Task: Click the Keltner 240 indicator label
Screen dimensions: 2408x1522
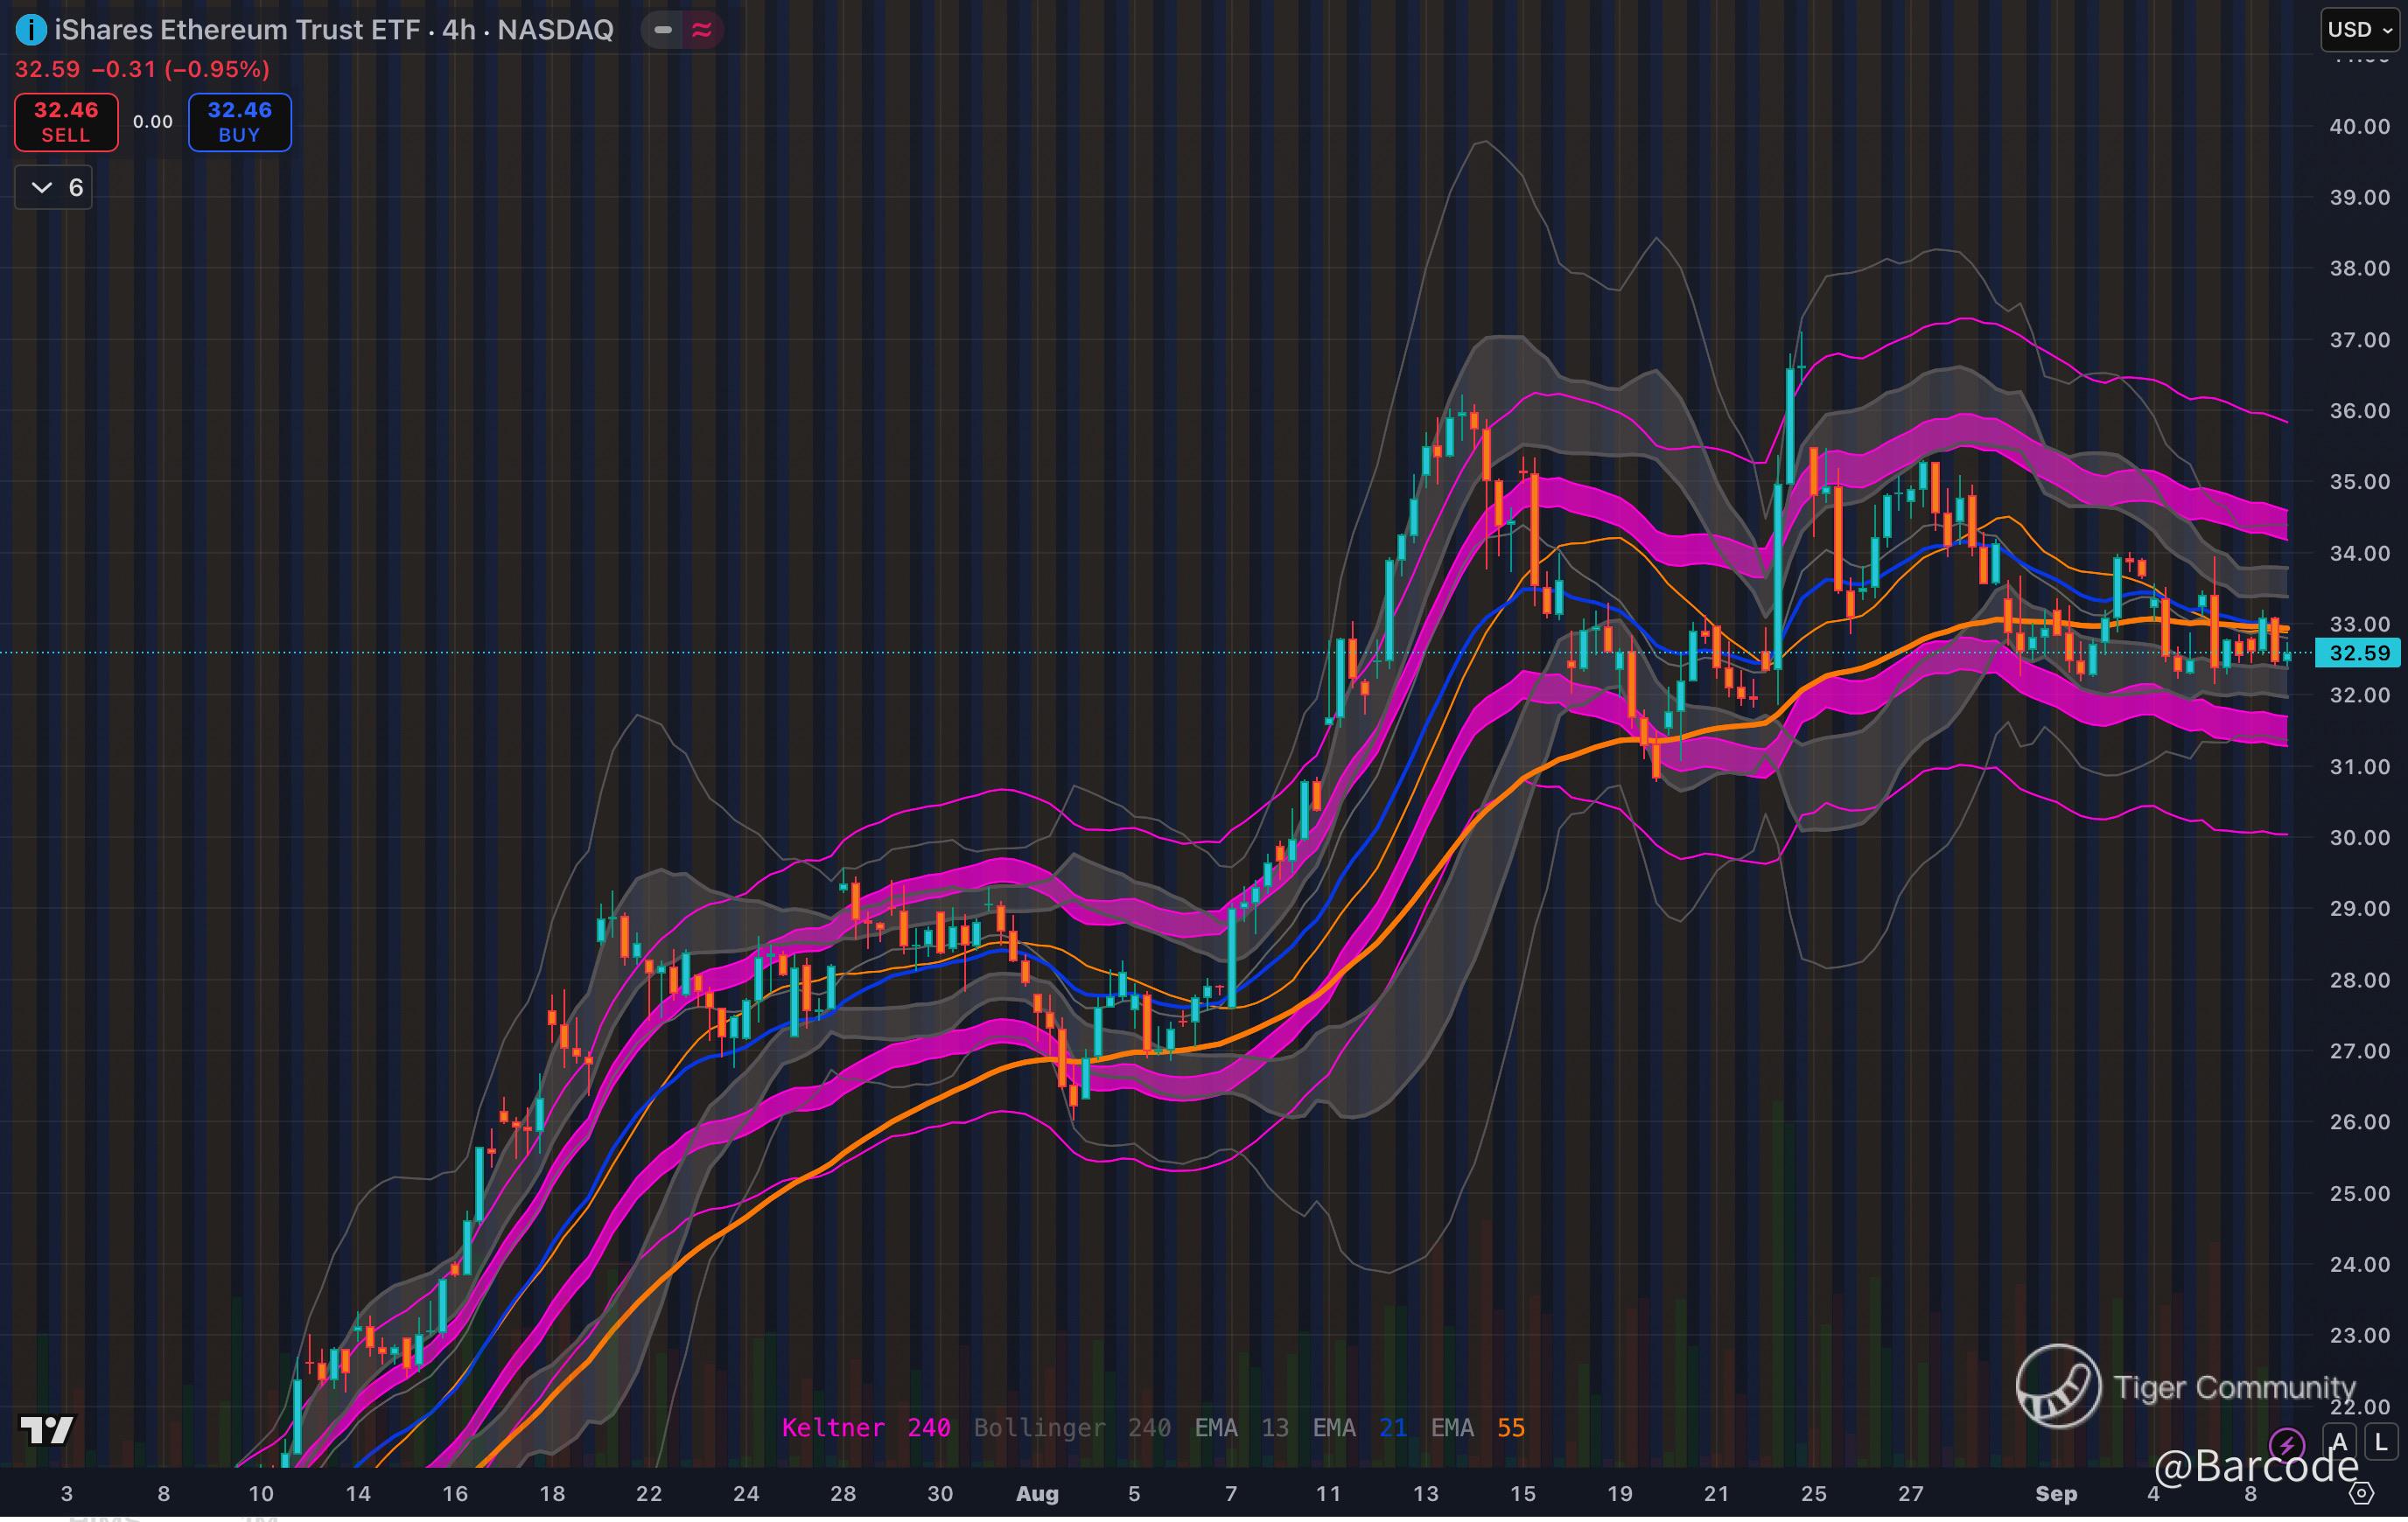Action: click(865, 1428)
